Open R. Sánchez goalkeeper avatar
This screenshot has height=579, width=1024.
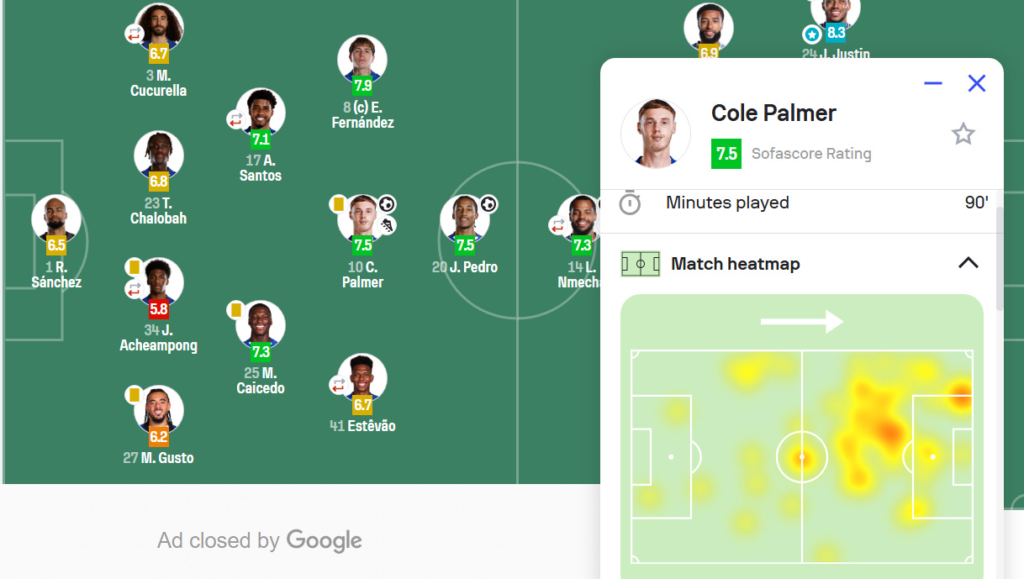coord(56,220)
